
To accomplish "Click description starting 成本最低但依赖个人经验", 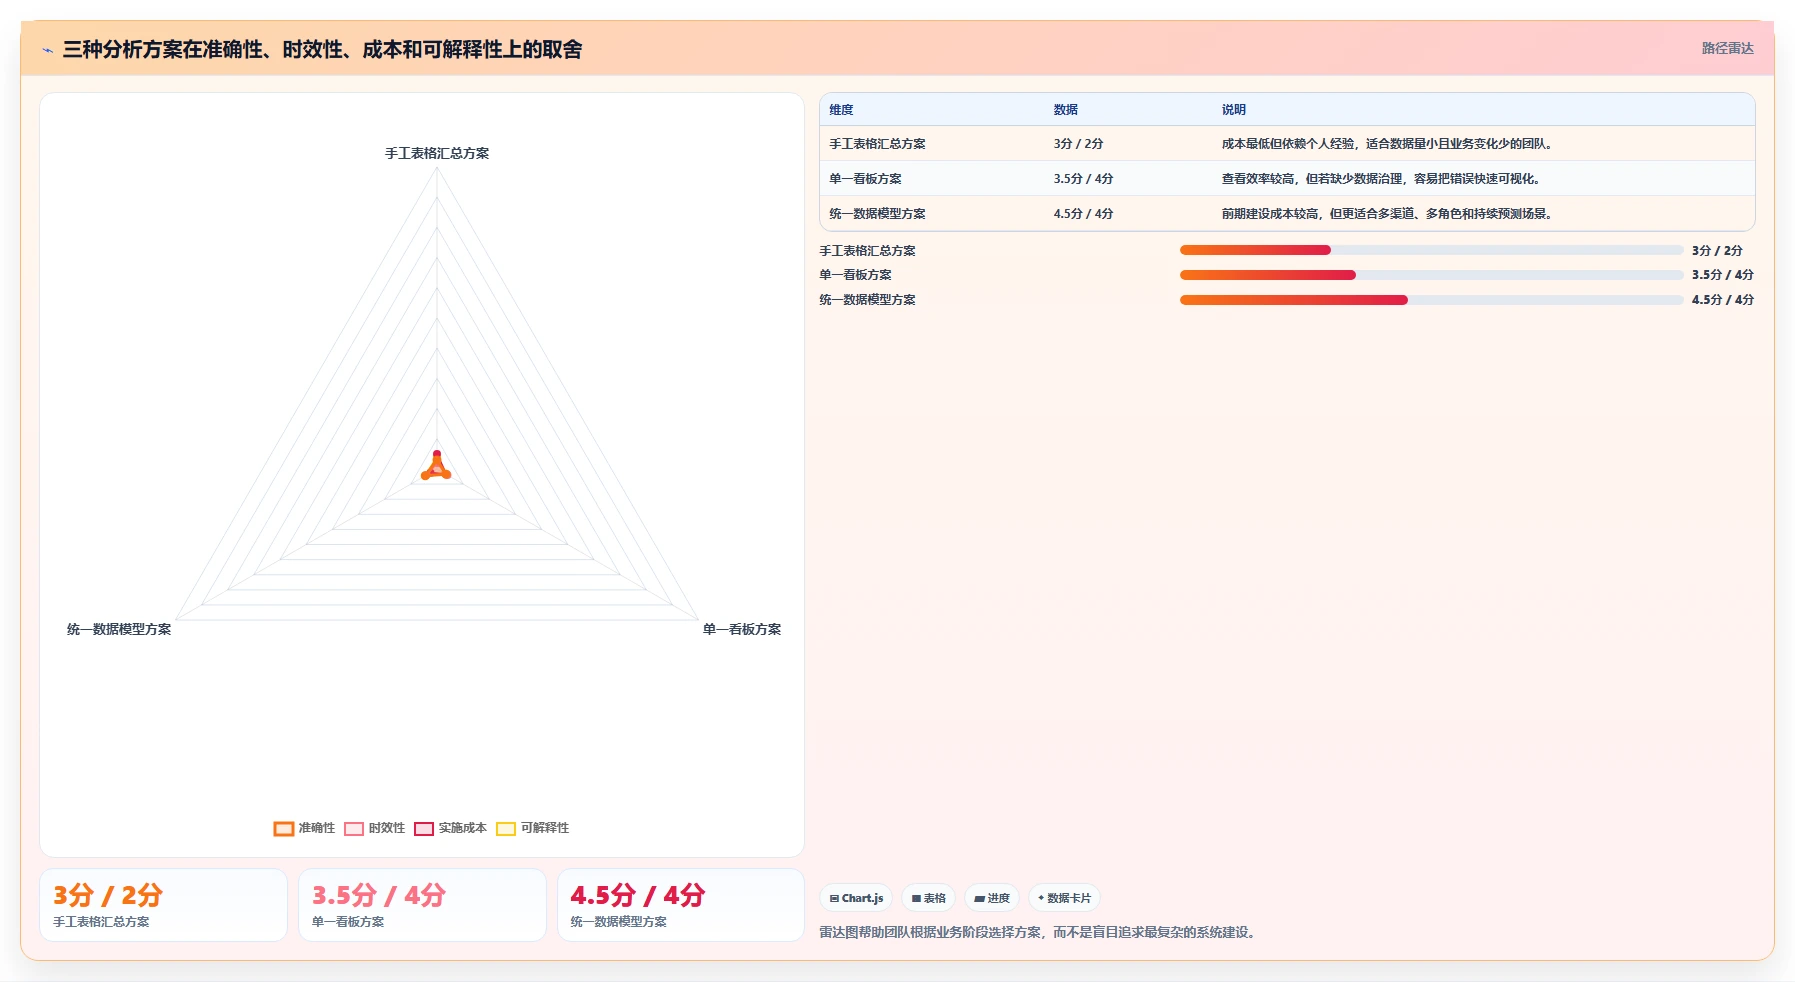I will [1387, 144].
